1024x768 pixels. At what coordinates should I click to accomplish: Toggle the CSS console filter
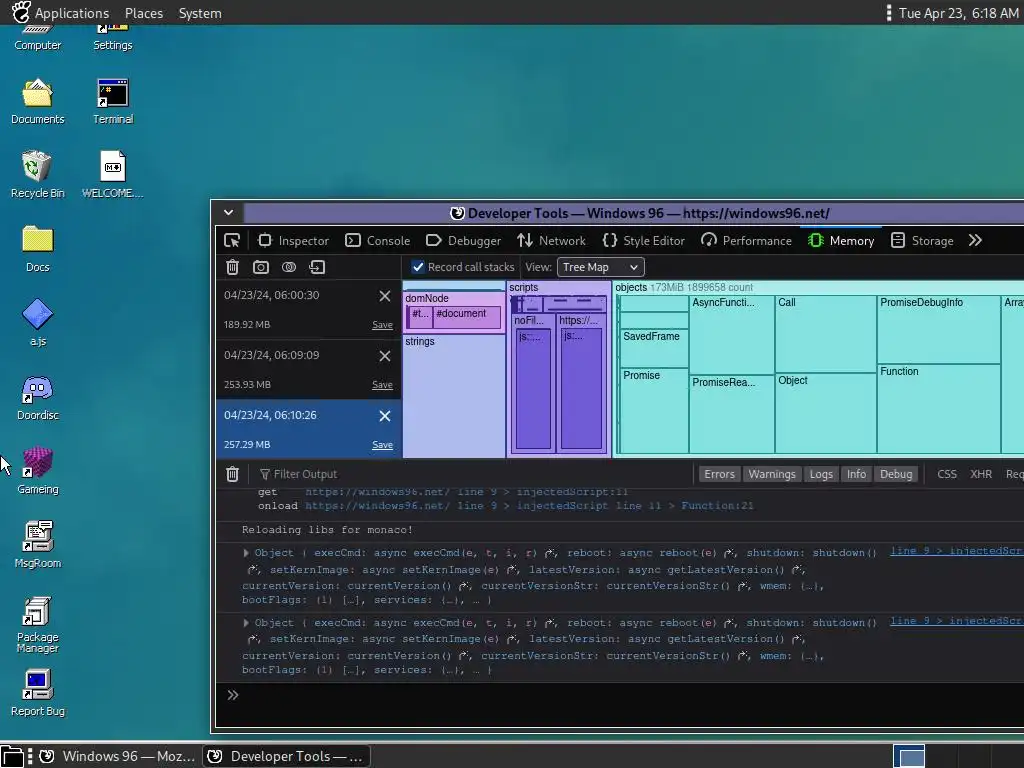click(947, 474)
